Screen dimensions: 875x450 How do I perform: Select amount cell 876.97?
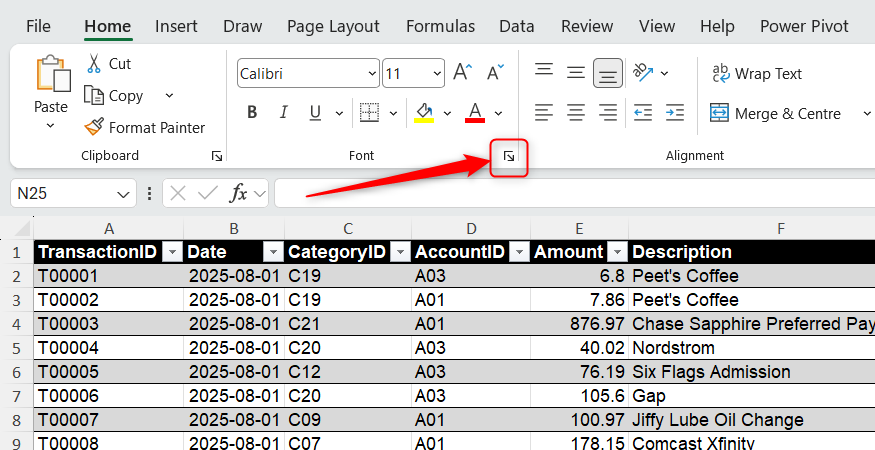tap(579, 324)
